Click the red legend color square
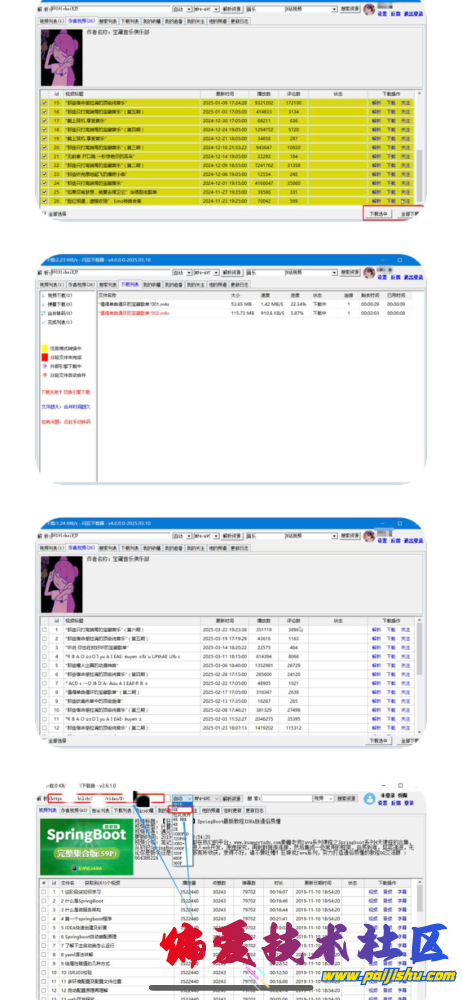The width and height of the screenshot is (462, 1000). [45, 358]
